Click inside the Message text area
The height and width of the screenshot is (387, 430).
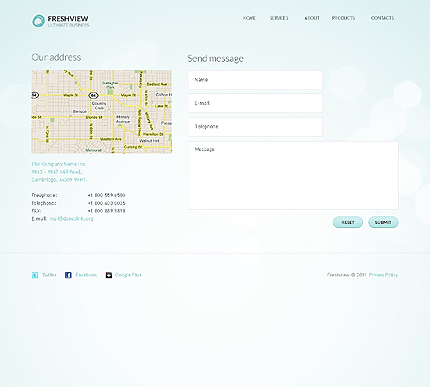point(293,176)
